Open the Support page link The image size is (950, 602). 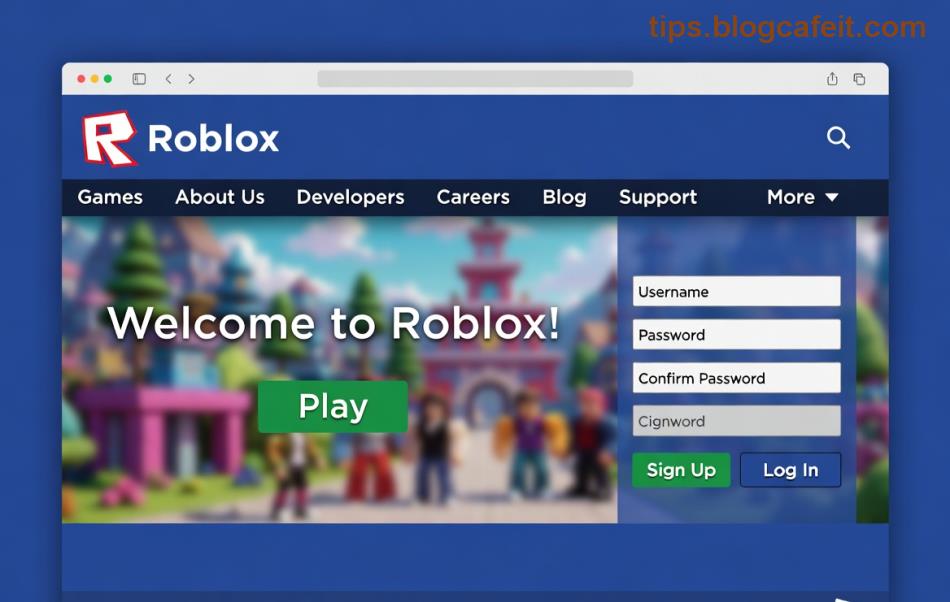pos(657,197)
